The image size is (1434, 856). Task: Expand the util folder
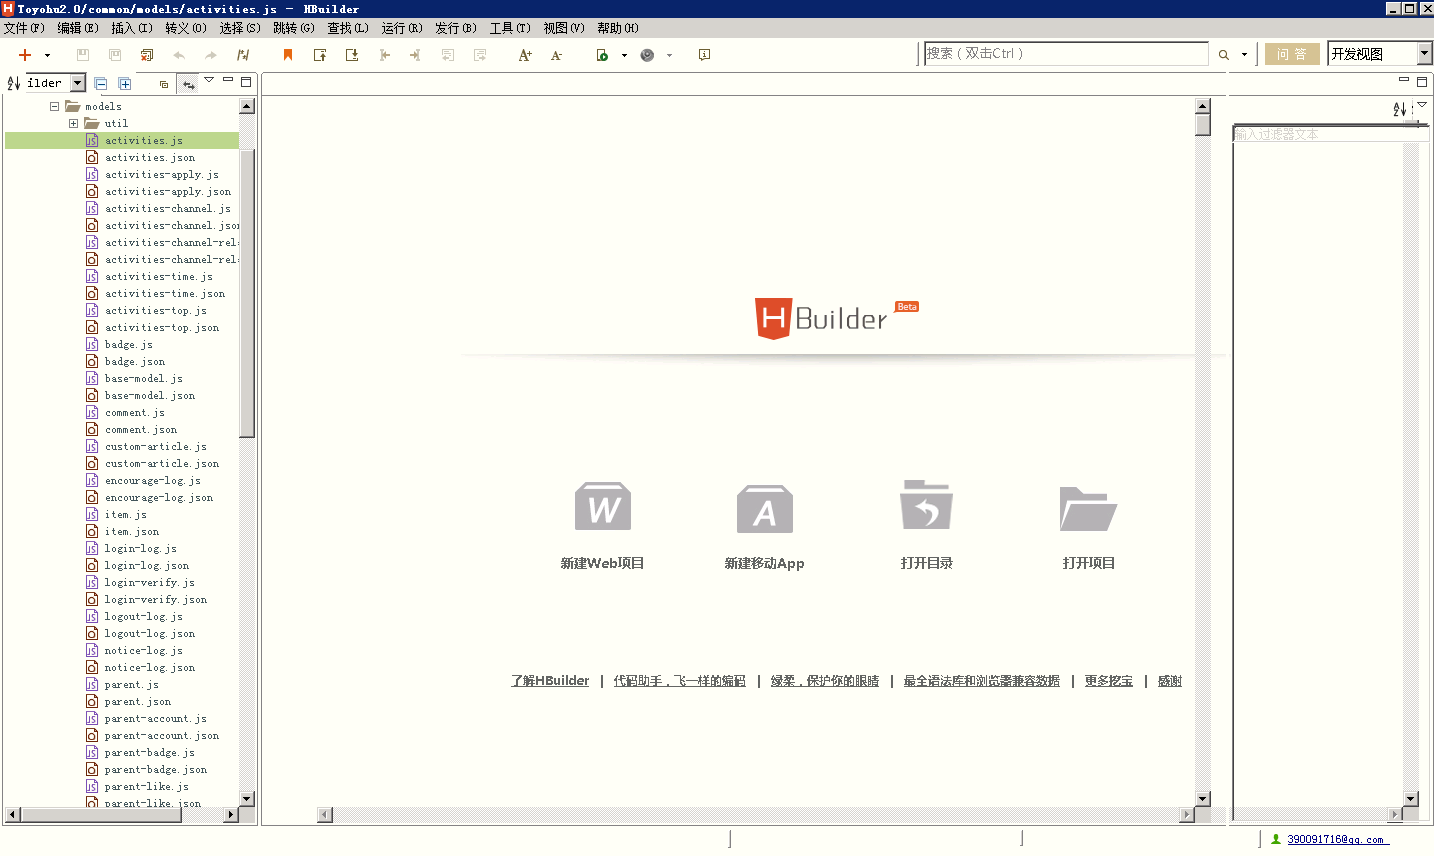tap(73, 123)
